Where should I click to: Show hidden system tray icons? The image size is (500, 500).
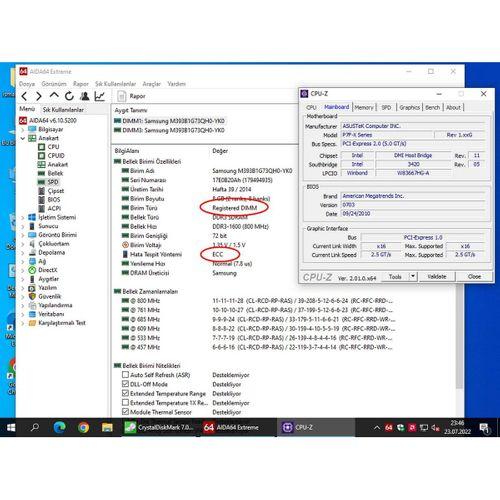(x=377, y=428)
